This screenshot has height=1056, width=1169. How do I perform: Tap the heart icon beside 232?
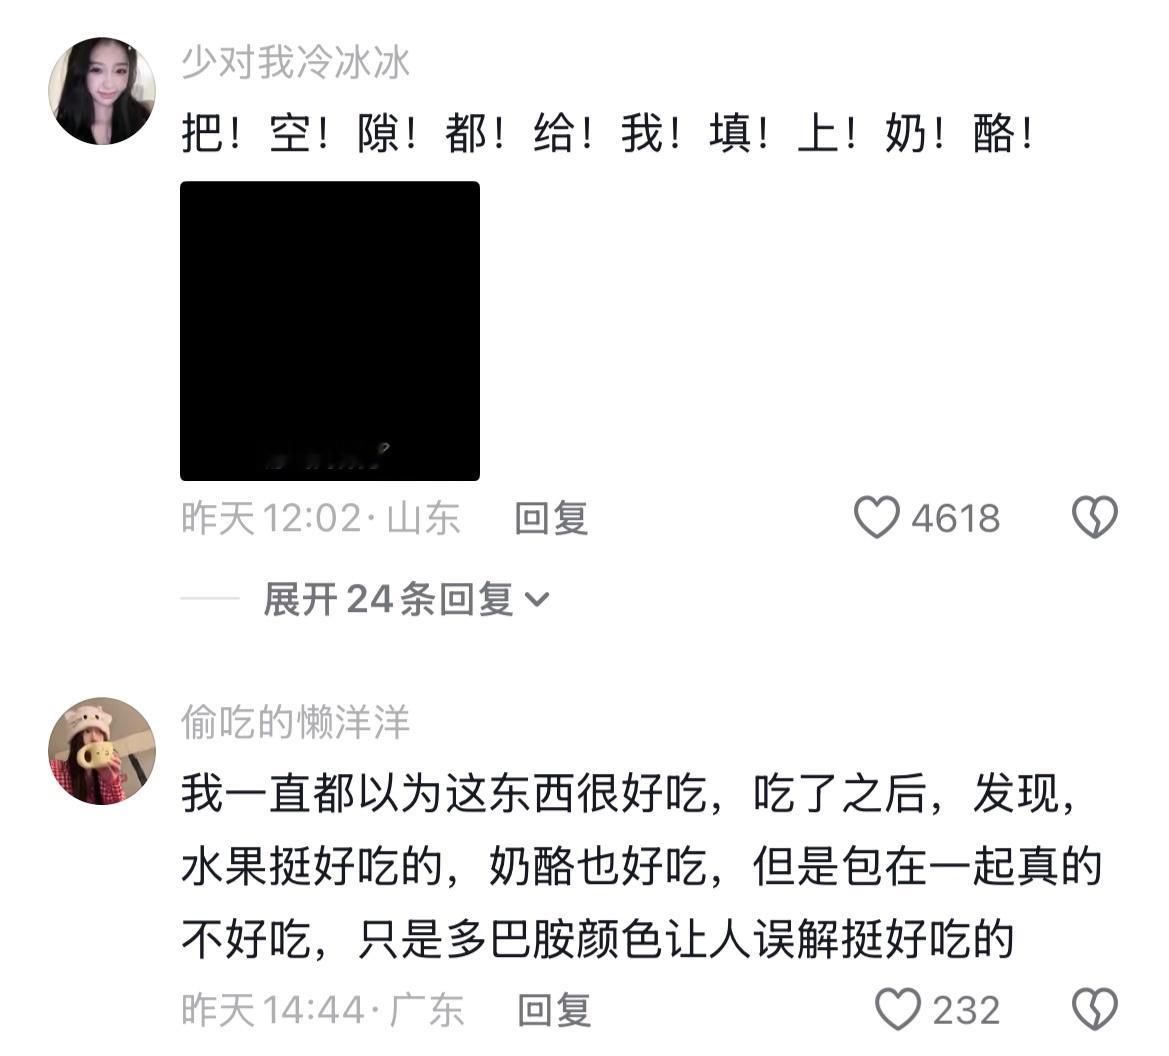(x=898, y=1010)
